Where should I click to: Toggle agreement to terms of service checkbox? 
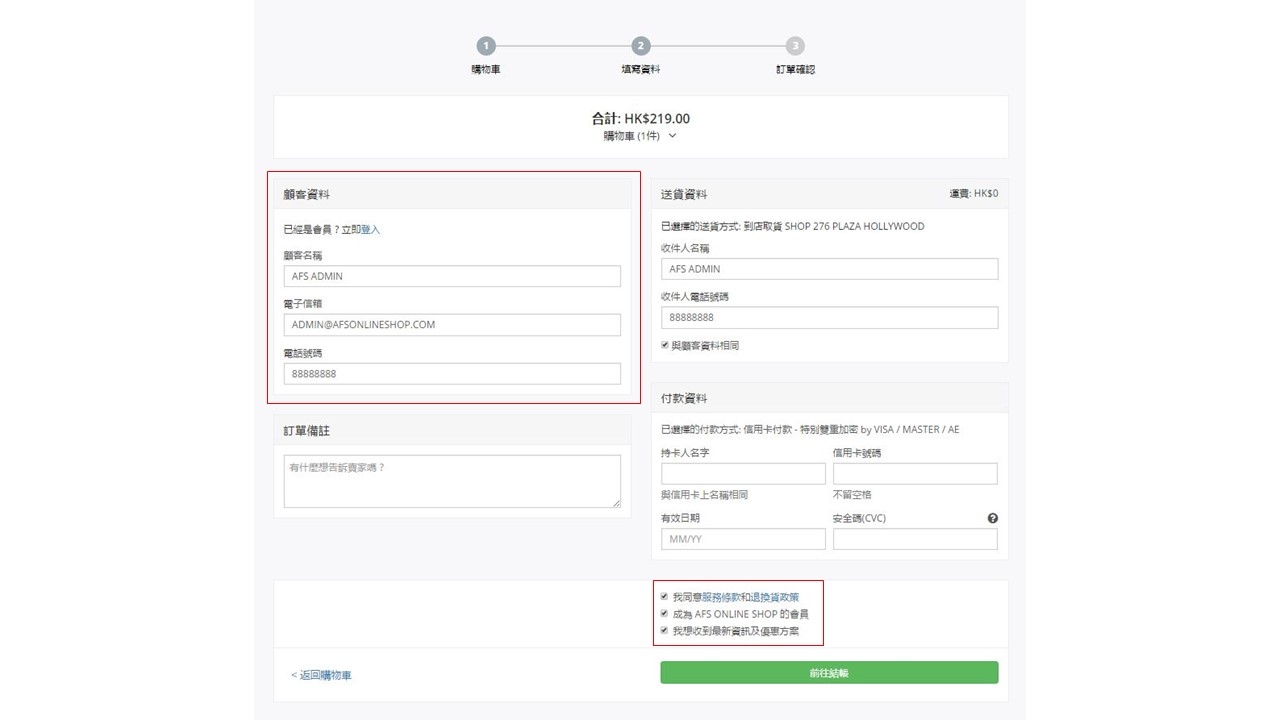pyautogui.click(x=664, y=597)
